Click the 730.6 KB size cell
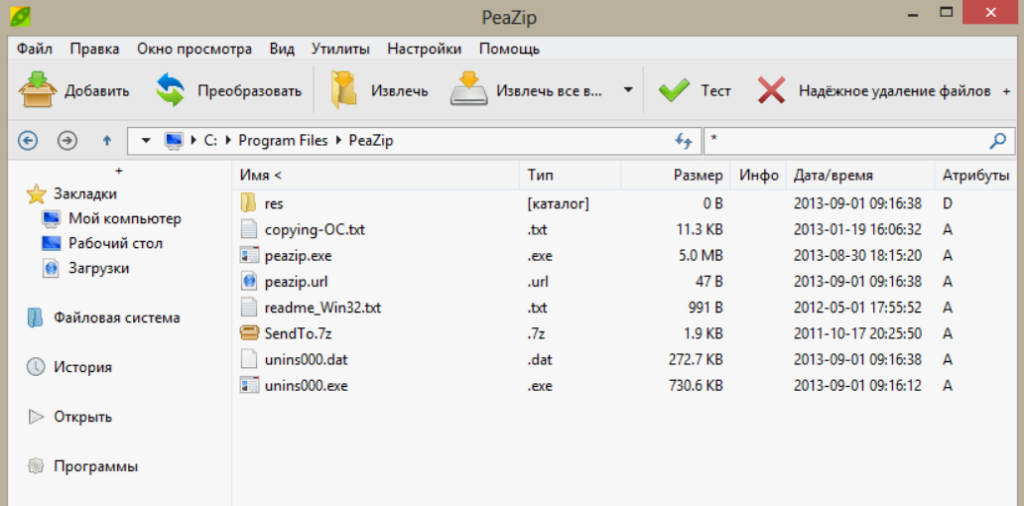The height and width of the screenshot is (506, 1024). click(x=696, y=386)
